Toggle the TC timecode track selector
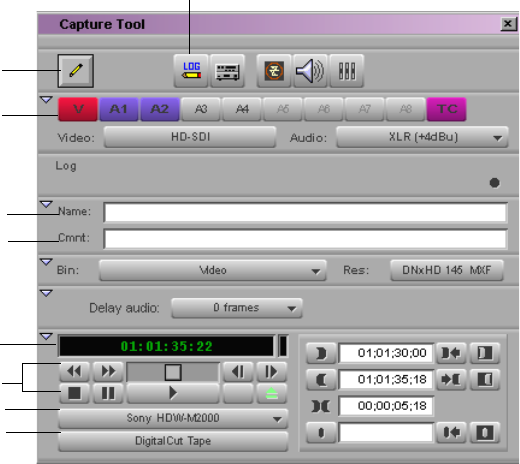Viewport: 520px width, 464px height. tap(447, 109)
